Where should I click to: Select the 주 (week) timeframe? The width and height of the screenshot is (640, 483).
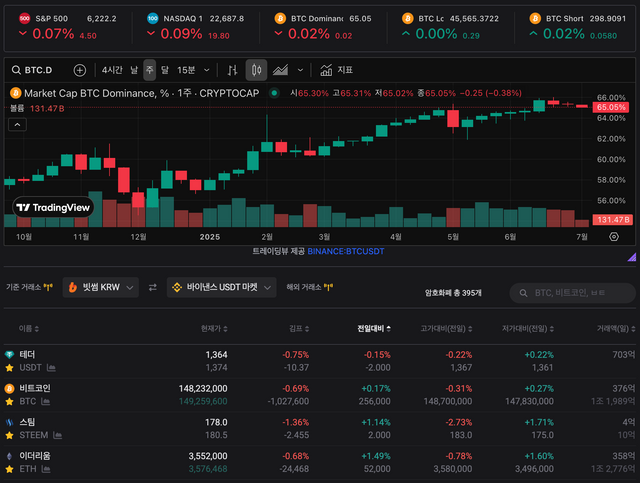pos(149,70)
